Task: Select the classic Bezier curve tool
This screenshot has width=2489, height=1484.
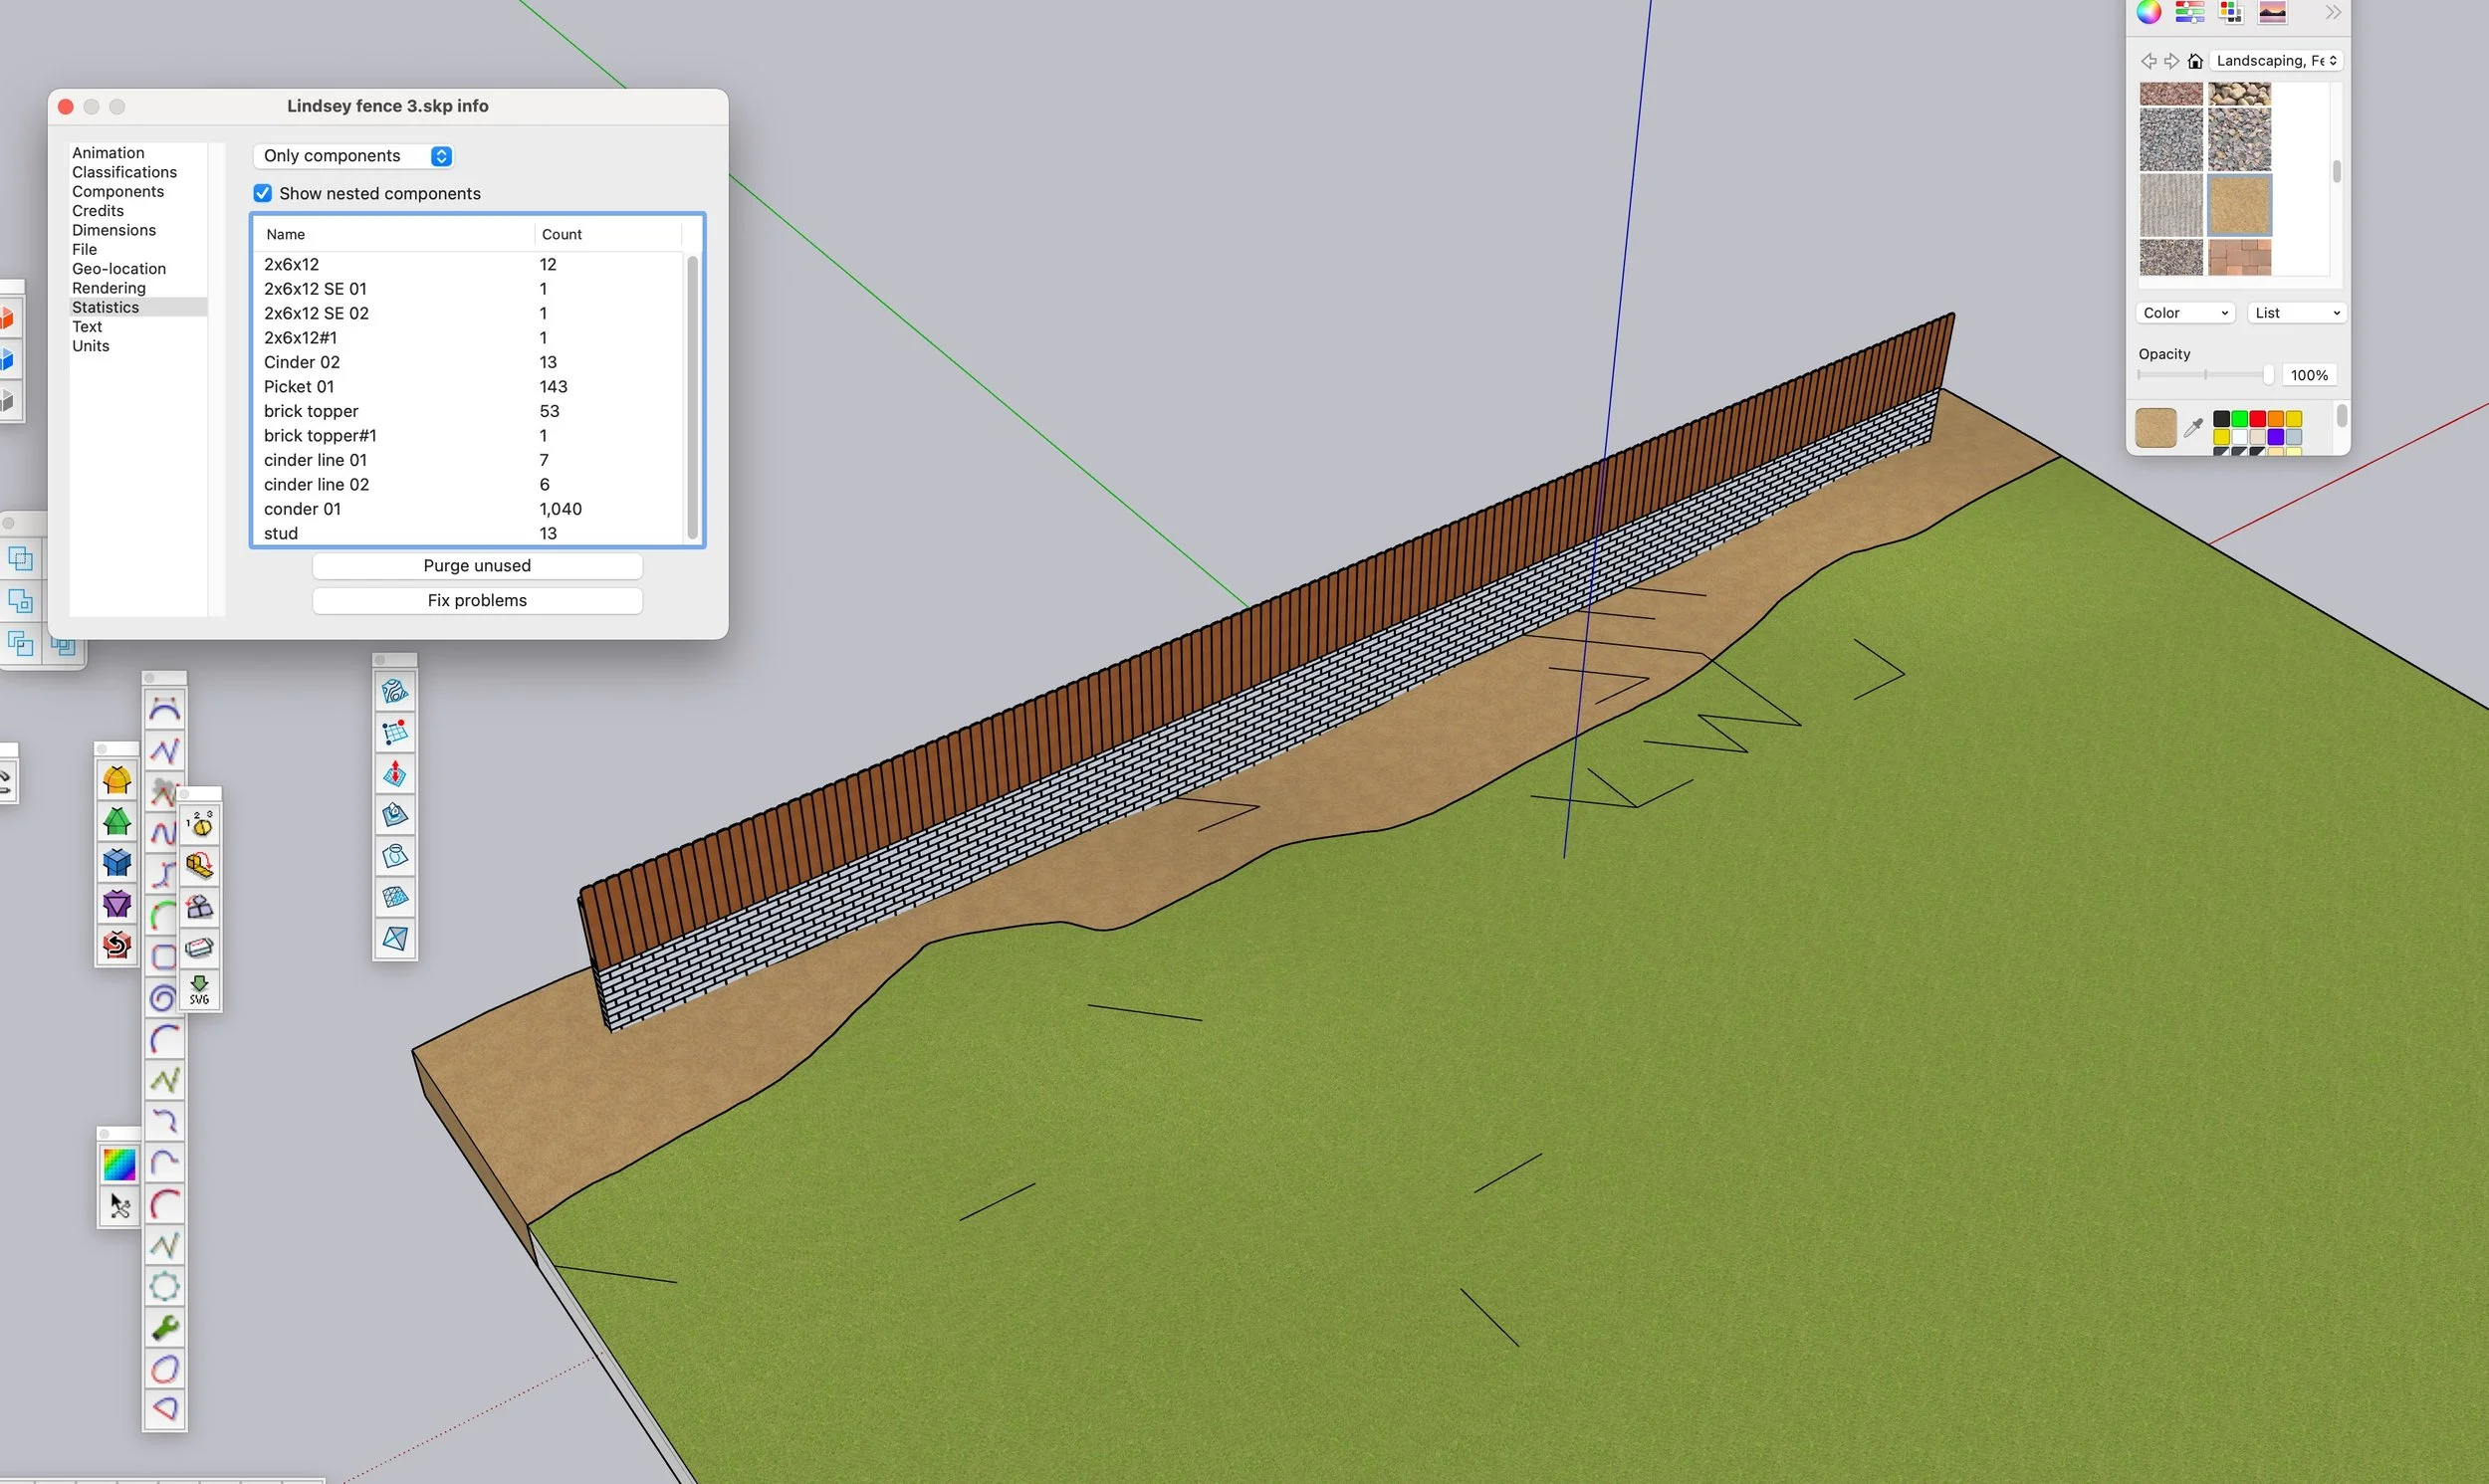Action: coord(165,709)
